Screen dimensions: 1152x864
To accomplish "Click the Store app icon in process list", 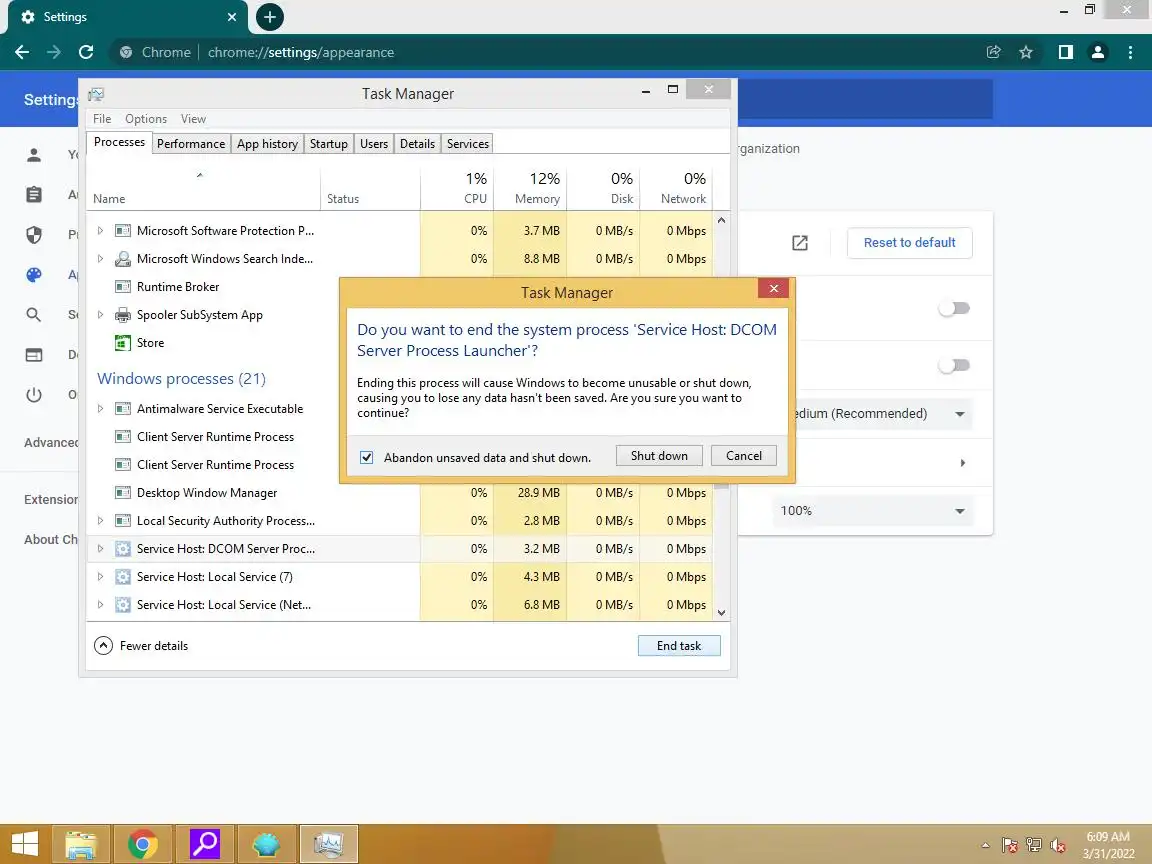I will click(123, 343).
